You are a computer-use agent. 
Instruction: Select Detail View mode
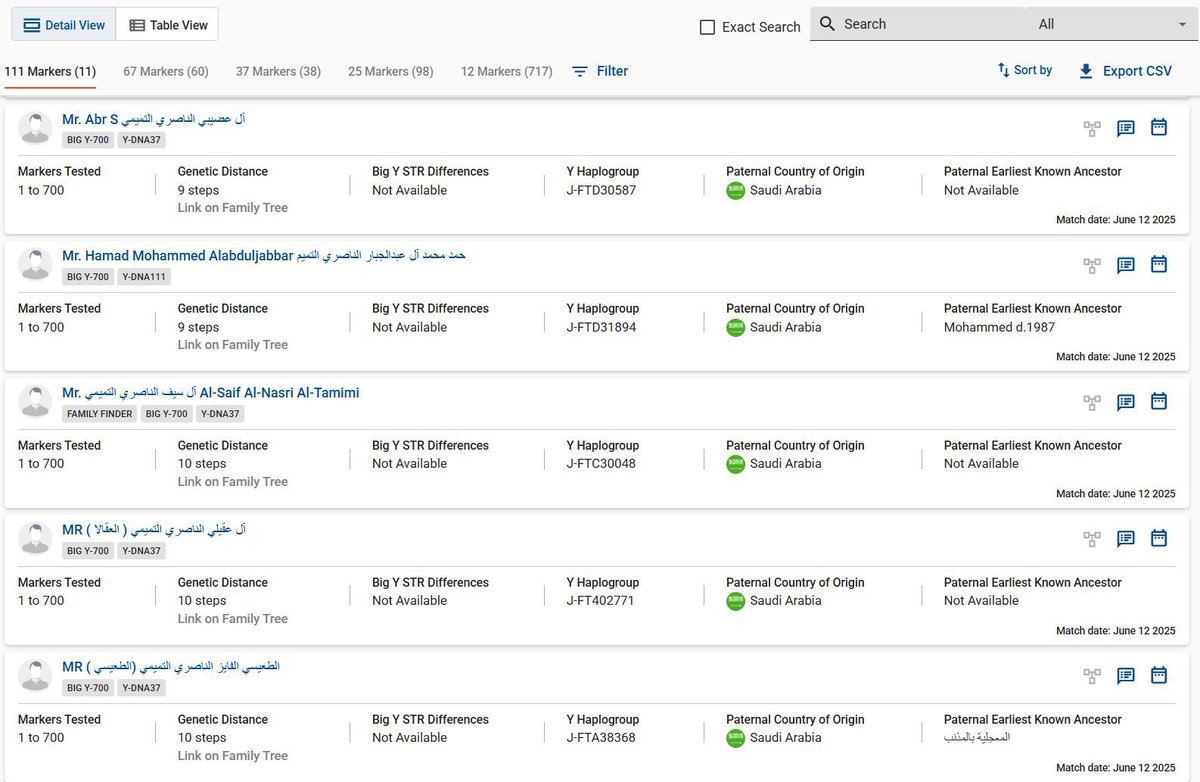pos(64,25)
